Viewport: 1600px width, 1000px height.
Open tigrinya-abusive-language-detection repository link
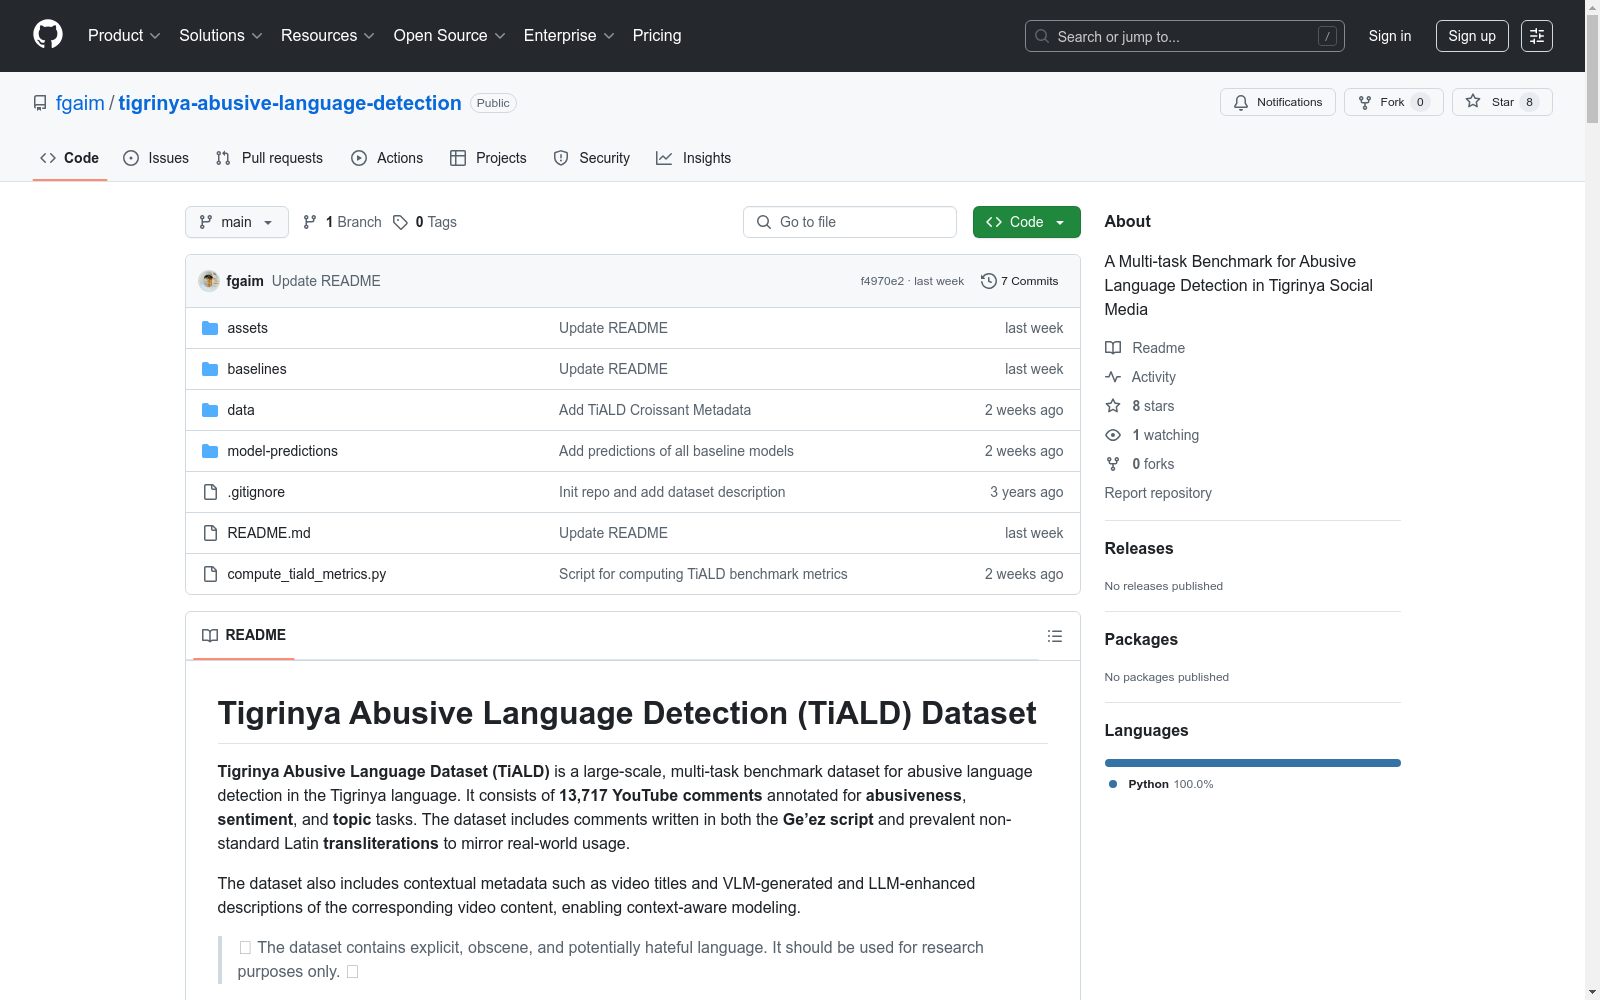[x=290, y=103]
